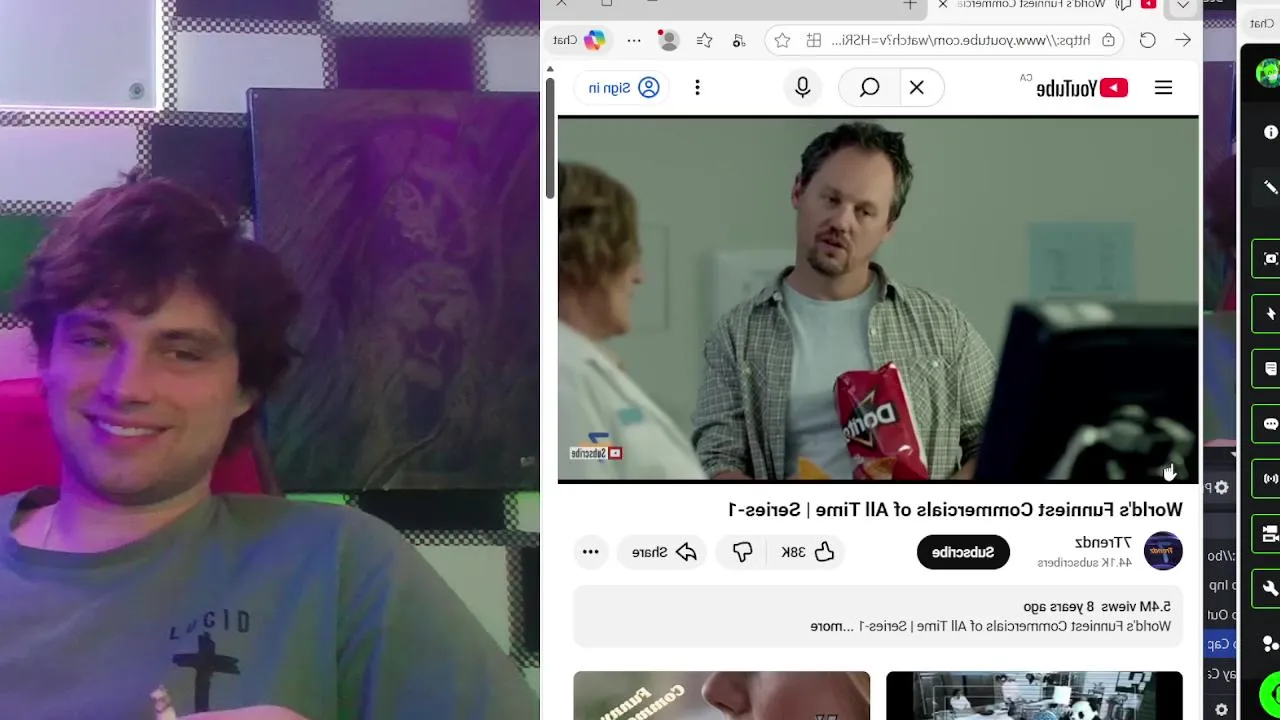View site information lock icon
The image size is (1280, 720).
coord(1108,40)
